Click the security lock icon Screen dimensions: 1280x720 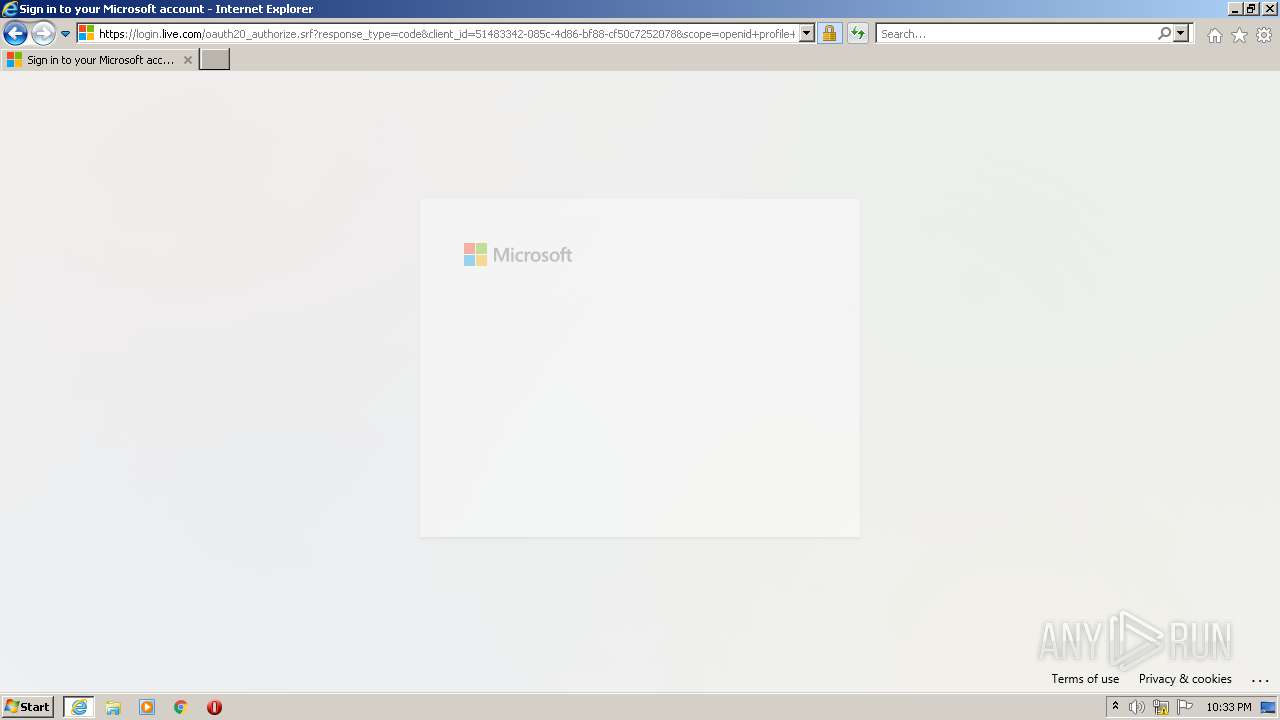pos(829,34)
